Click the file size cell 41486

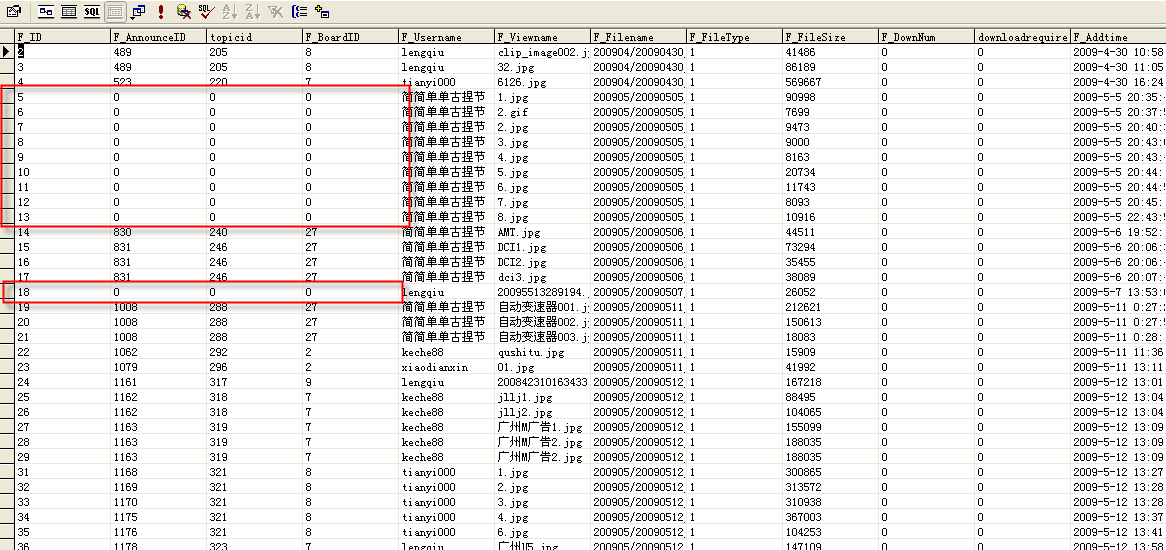click(x=830, y=52)
